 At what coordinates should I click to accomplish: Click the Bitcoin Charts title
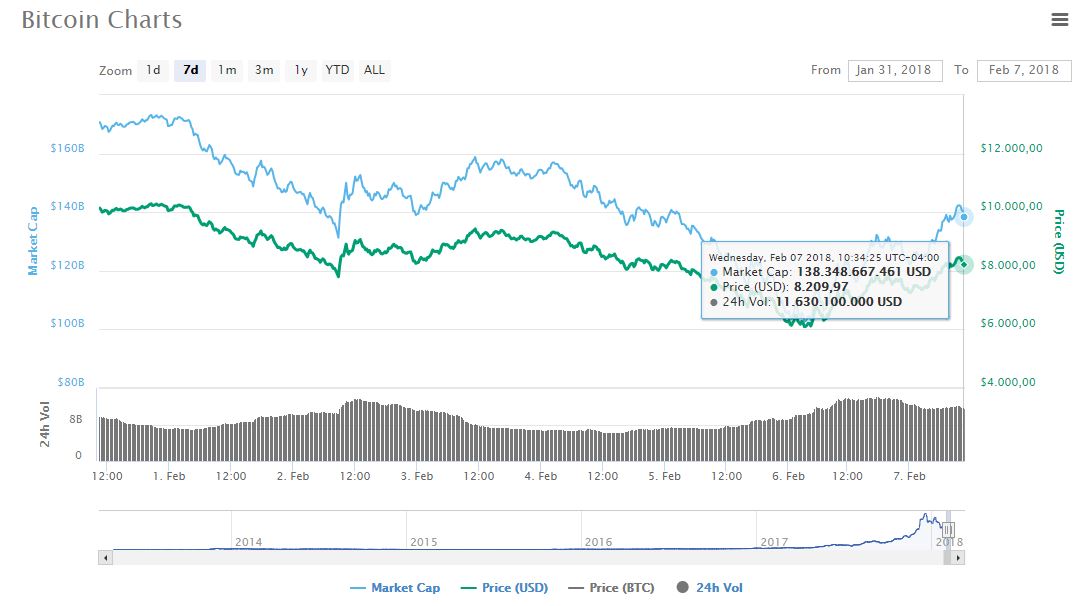102,19
